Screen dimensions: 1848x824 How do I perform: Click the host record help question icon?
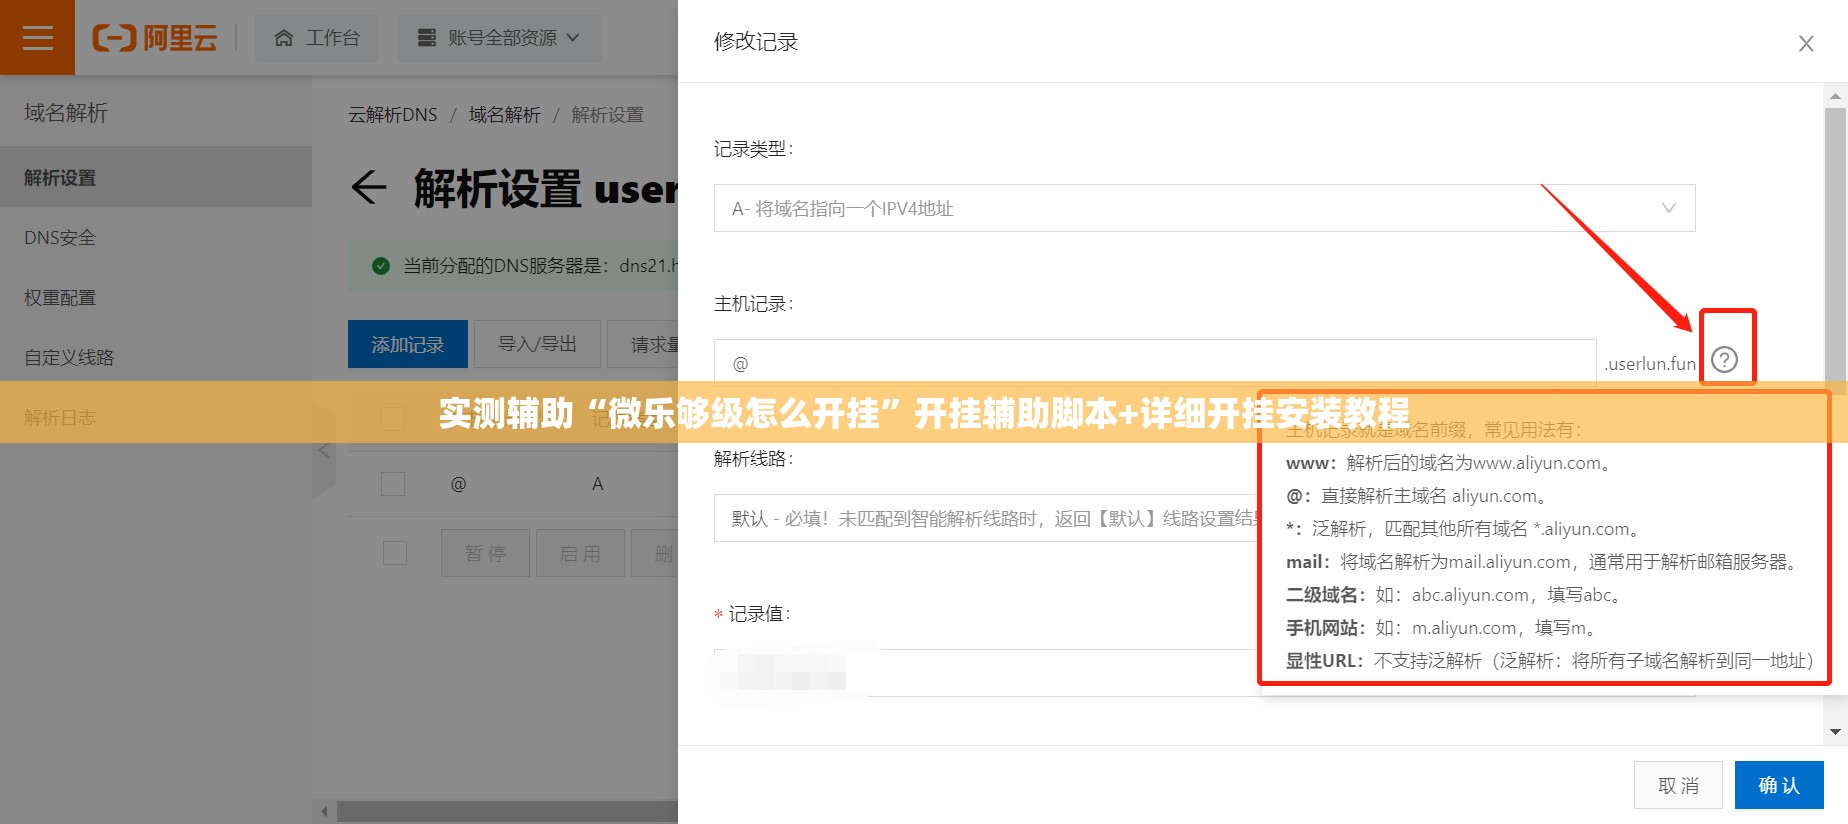[1725, 360]
